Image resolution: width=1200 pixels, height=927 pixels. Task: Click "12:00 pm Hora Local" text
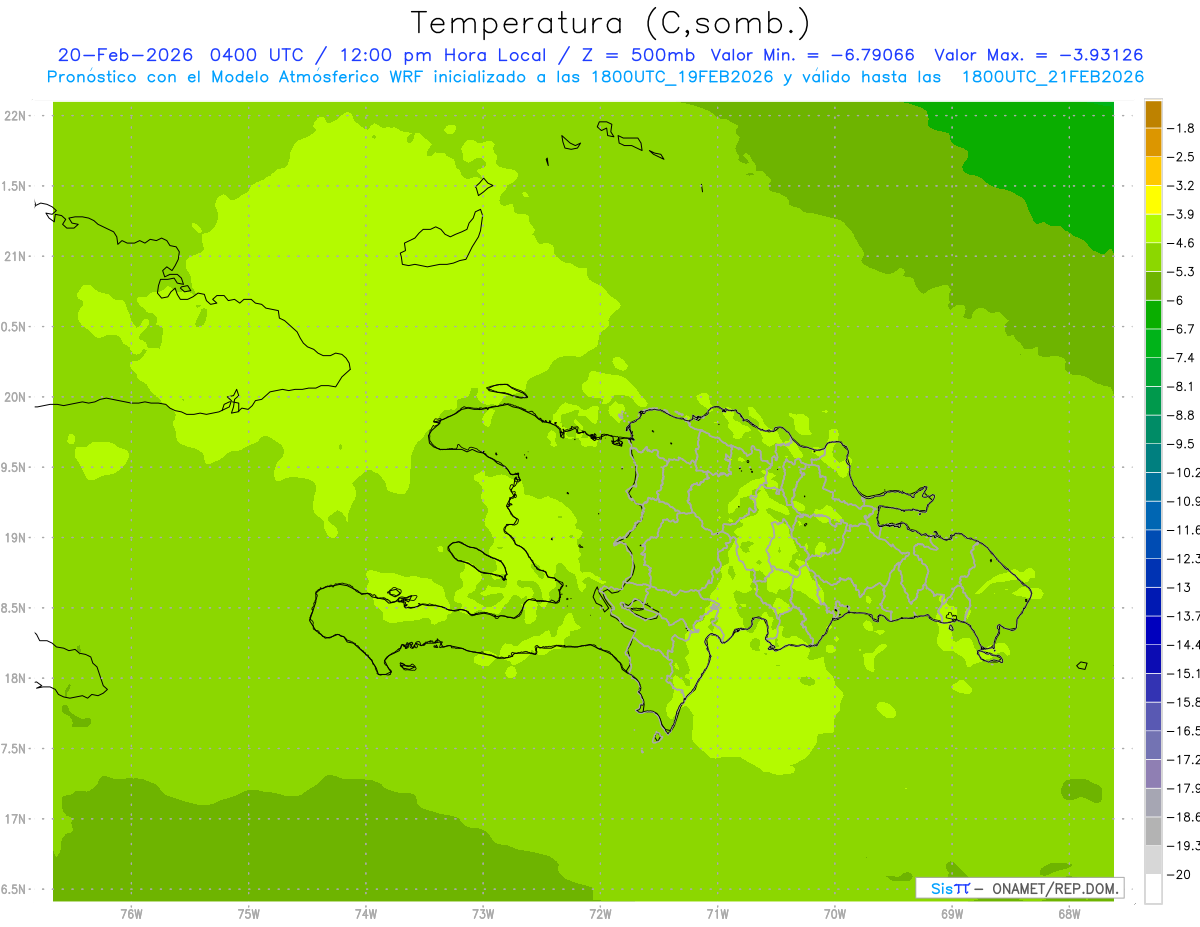[x=444, y=55]
